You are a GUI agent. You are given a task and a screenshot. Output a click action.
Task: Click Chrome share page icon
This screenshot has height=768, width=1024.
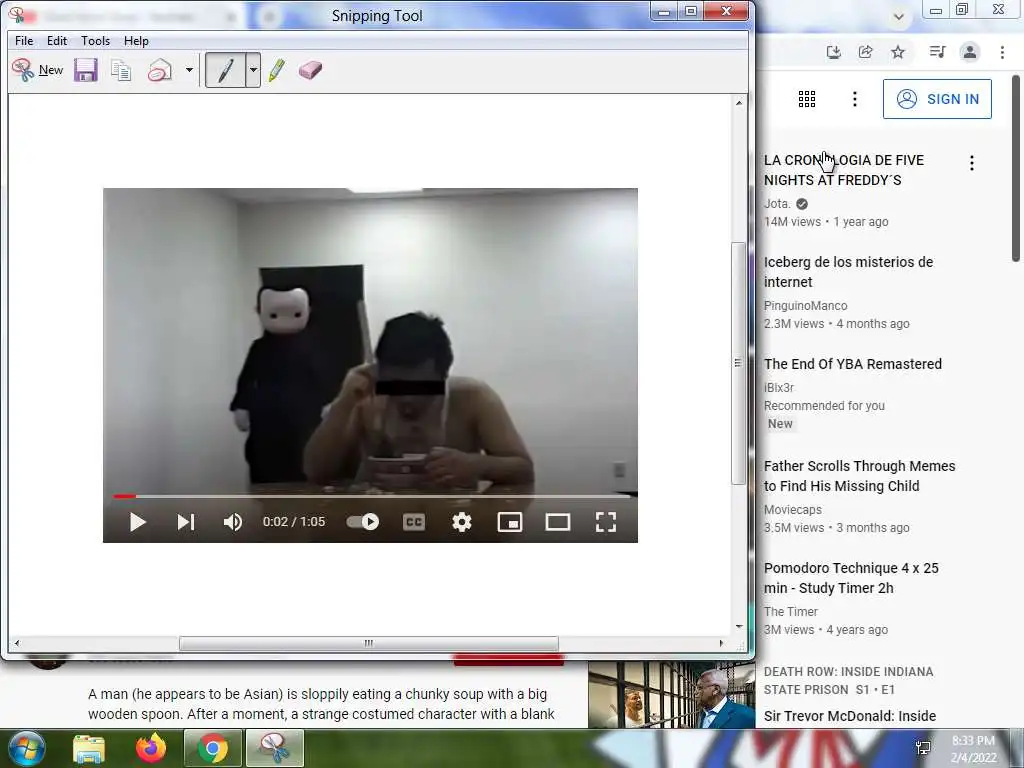866,52
